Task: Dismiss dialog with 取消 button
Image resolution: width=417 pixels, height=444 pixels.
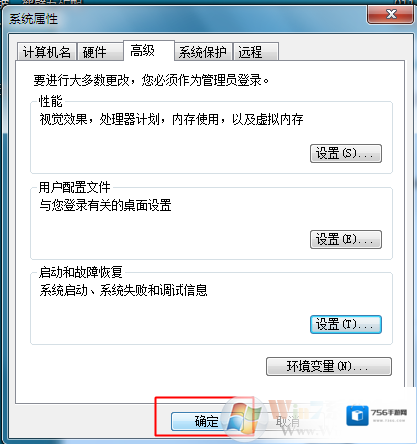Action: 288,422
